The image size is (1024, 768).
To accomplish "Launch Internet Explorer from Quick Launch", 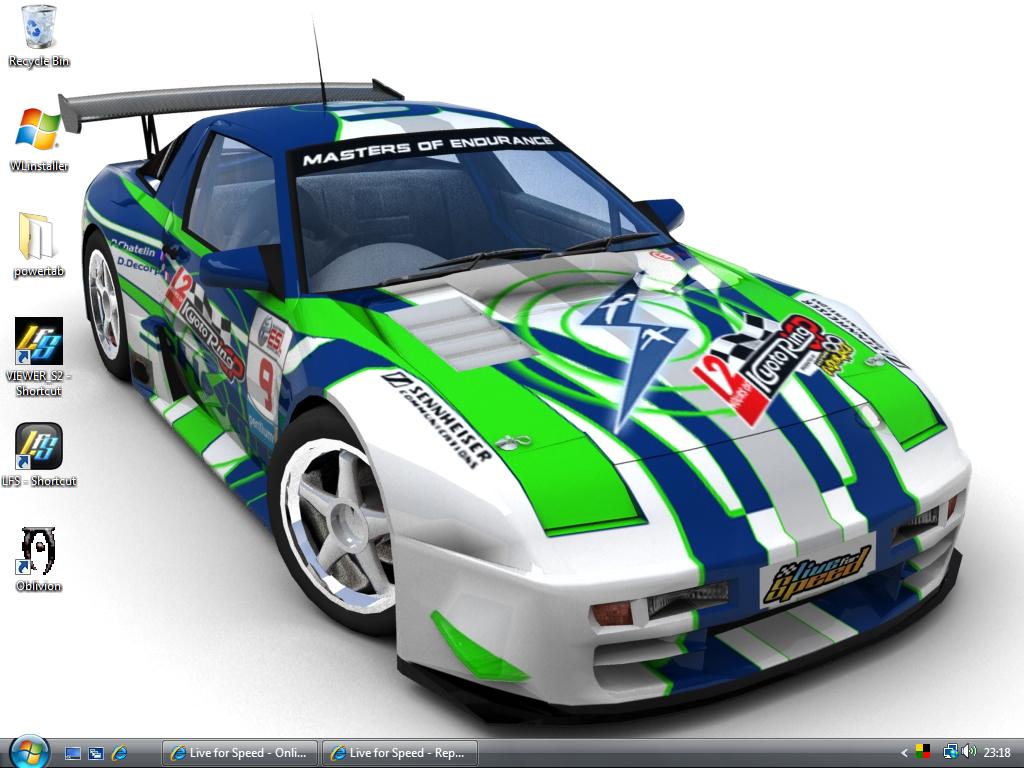I will point(120,753).
